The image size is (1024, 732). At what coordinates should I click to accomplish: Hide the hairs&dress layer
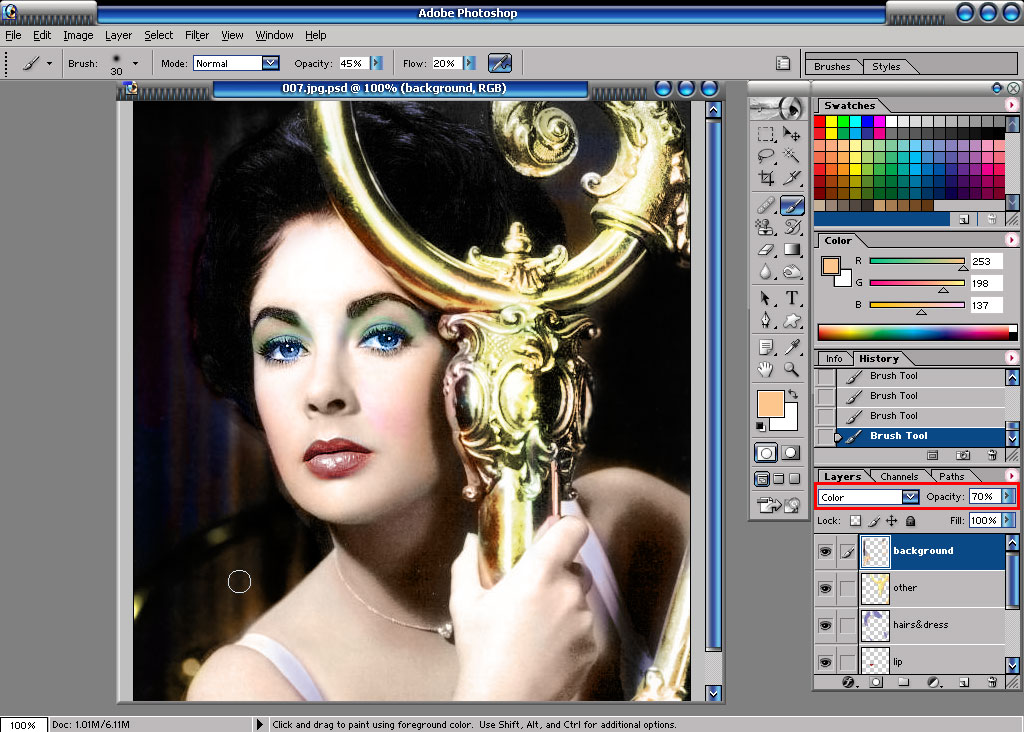[x=825, y=626]
